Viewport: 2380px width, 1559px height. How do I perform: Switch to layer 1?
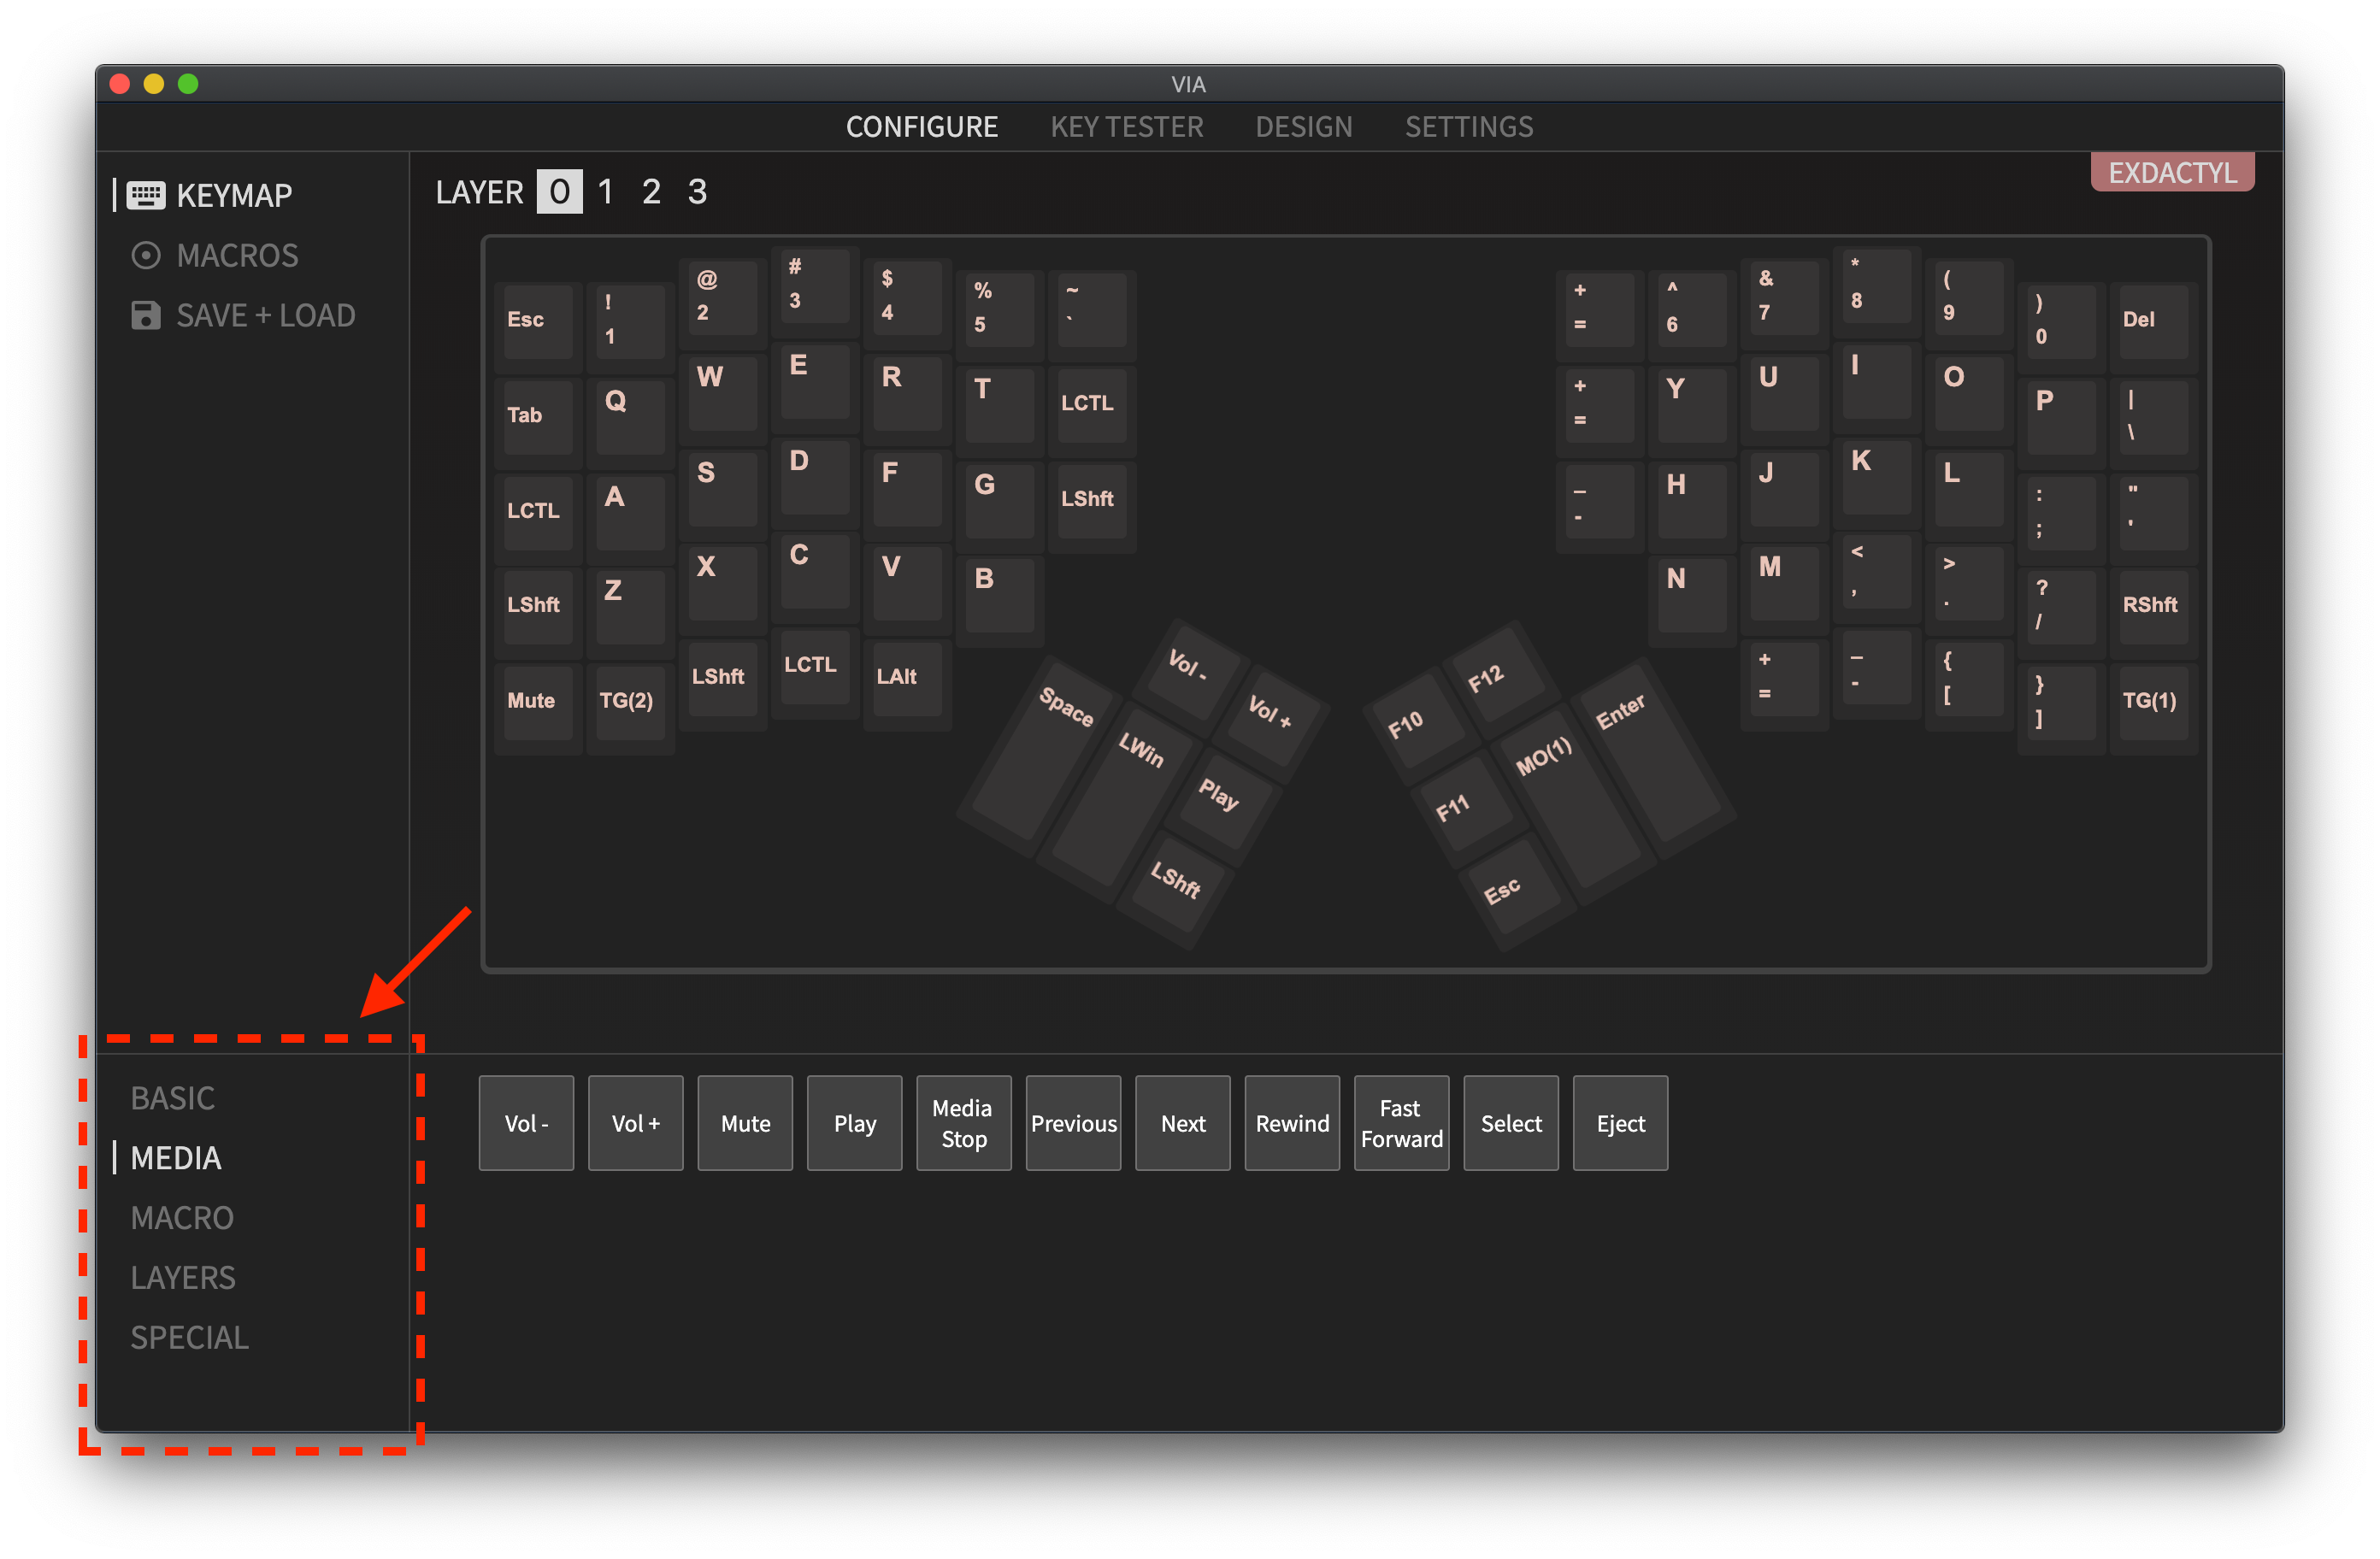click(605, 191)
